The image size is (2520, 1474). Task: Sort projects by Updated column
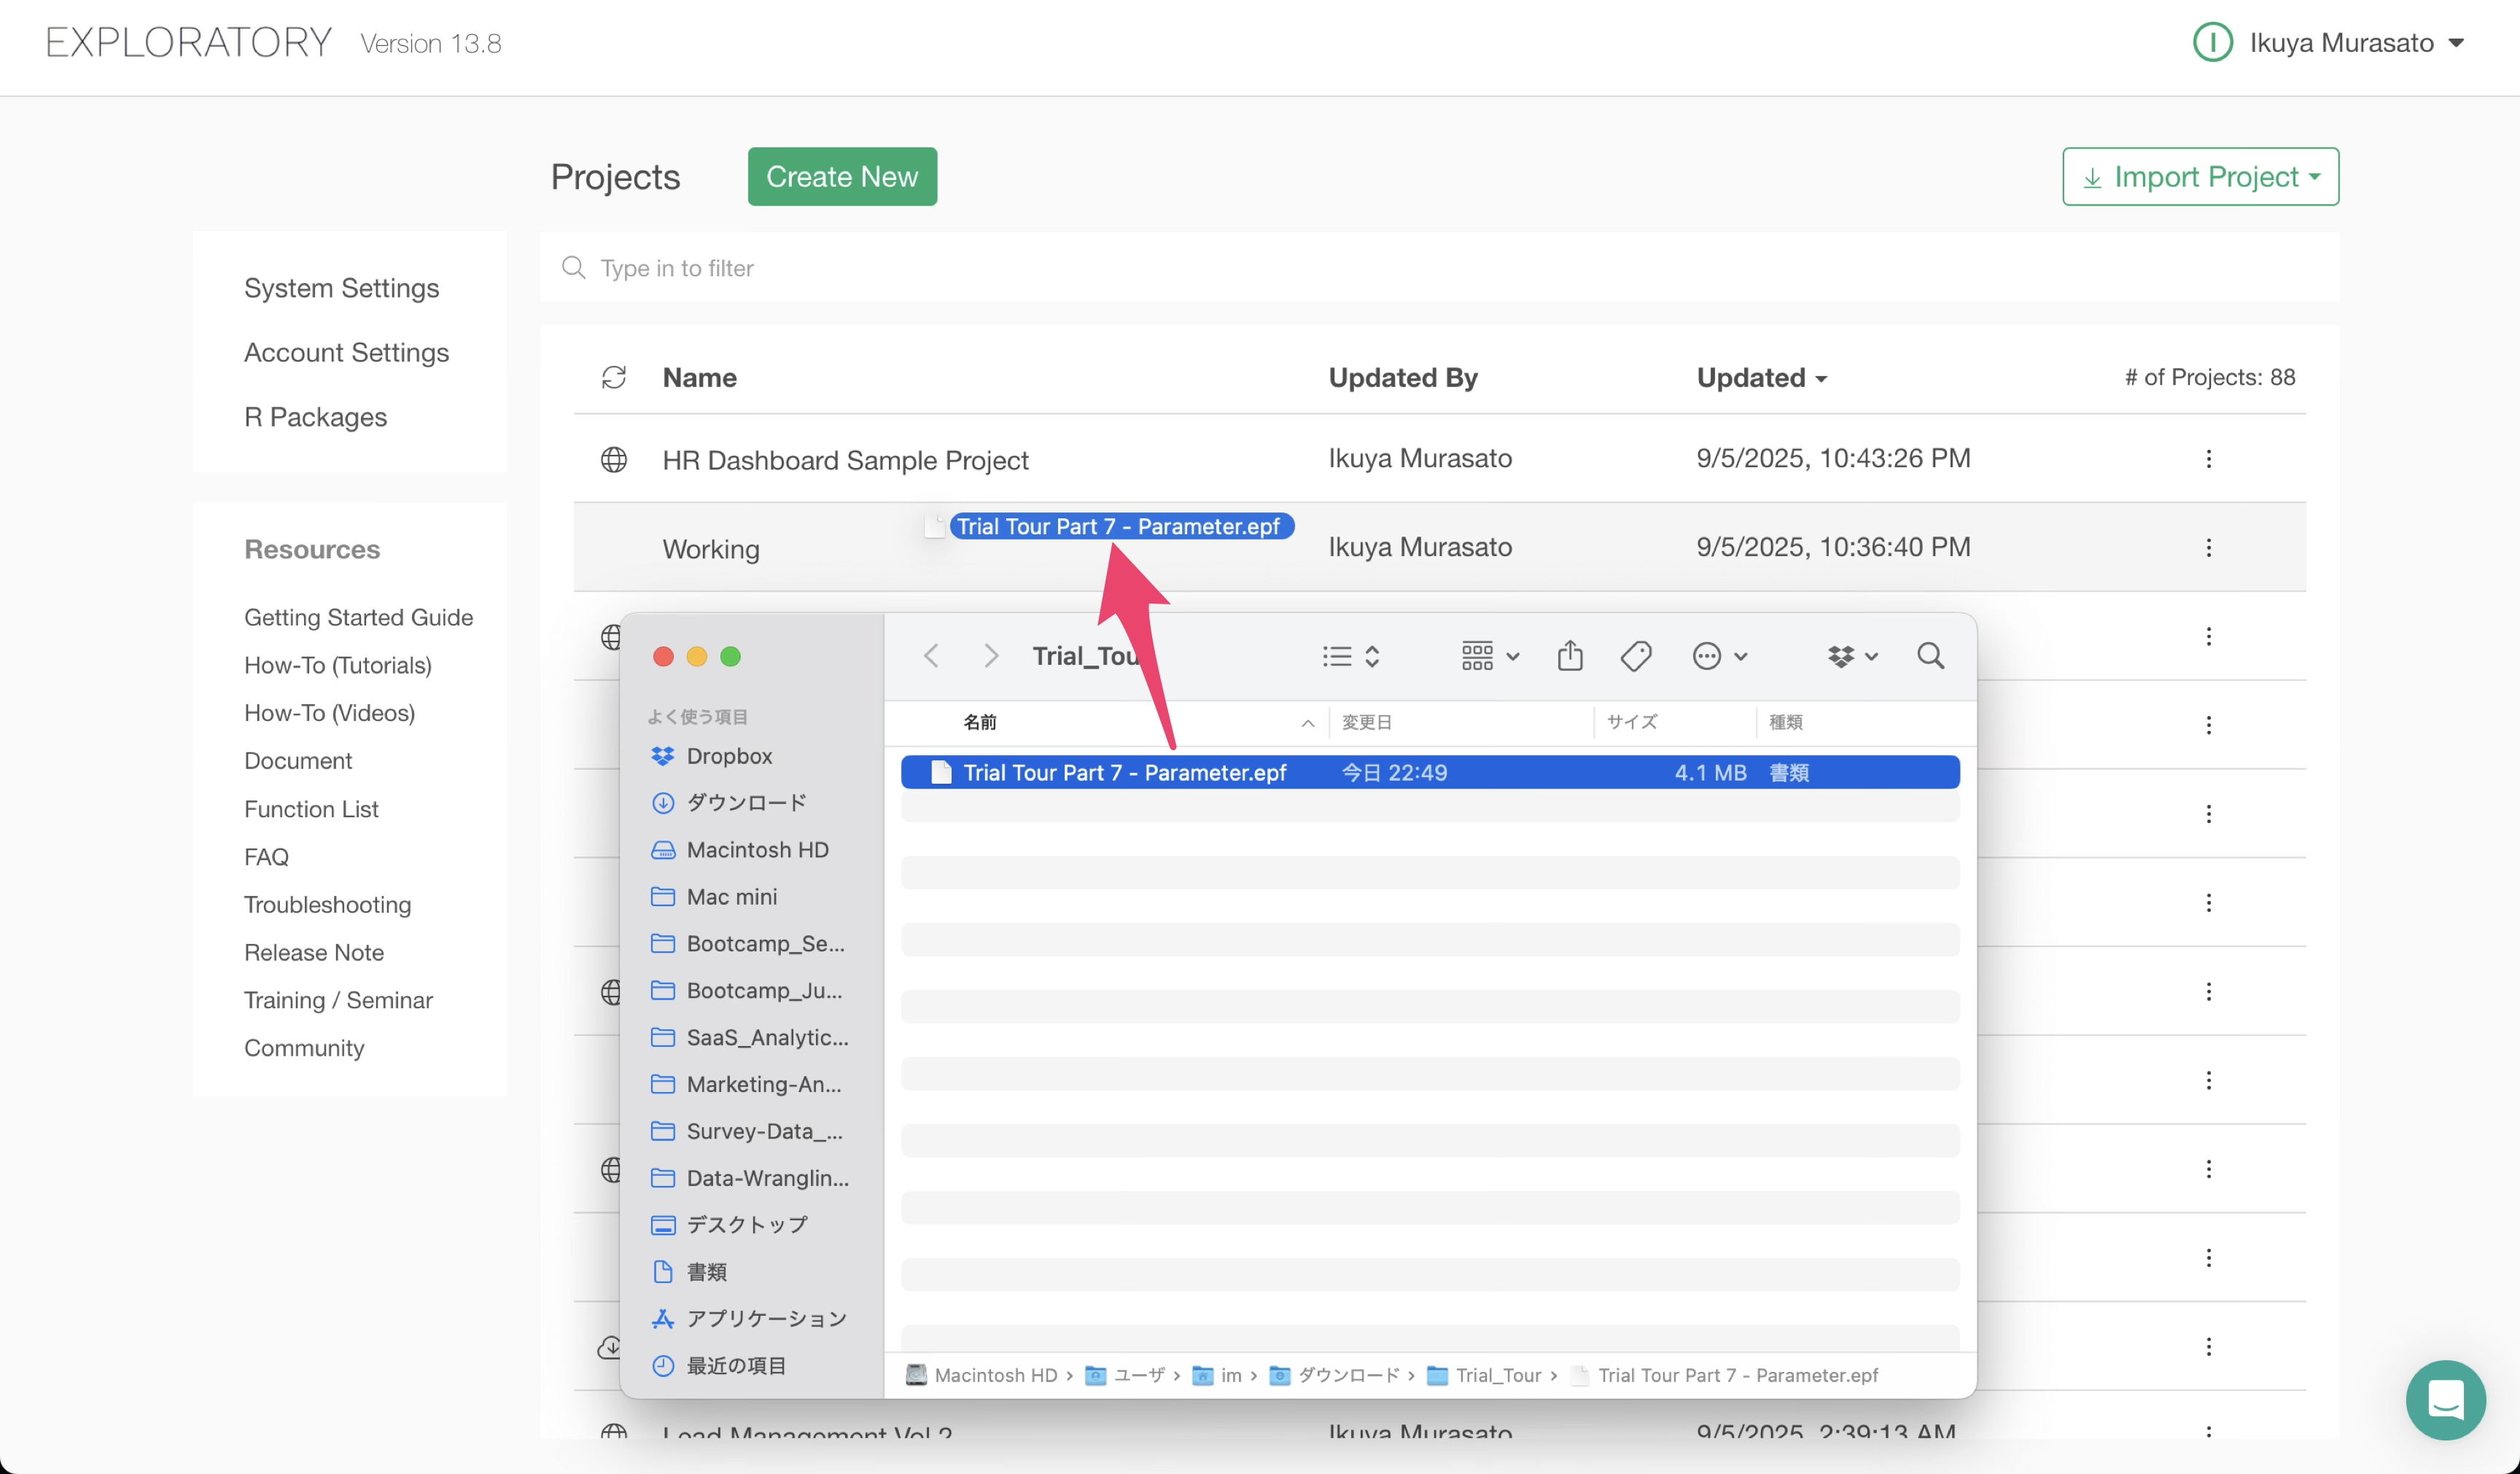[x=1761, y=377]
